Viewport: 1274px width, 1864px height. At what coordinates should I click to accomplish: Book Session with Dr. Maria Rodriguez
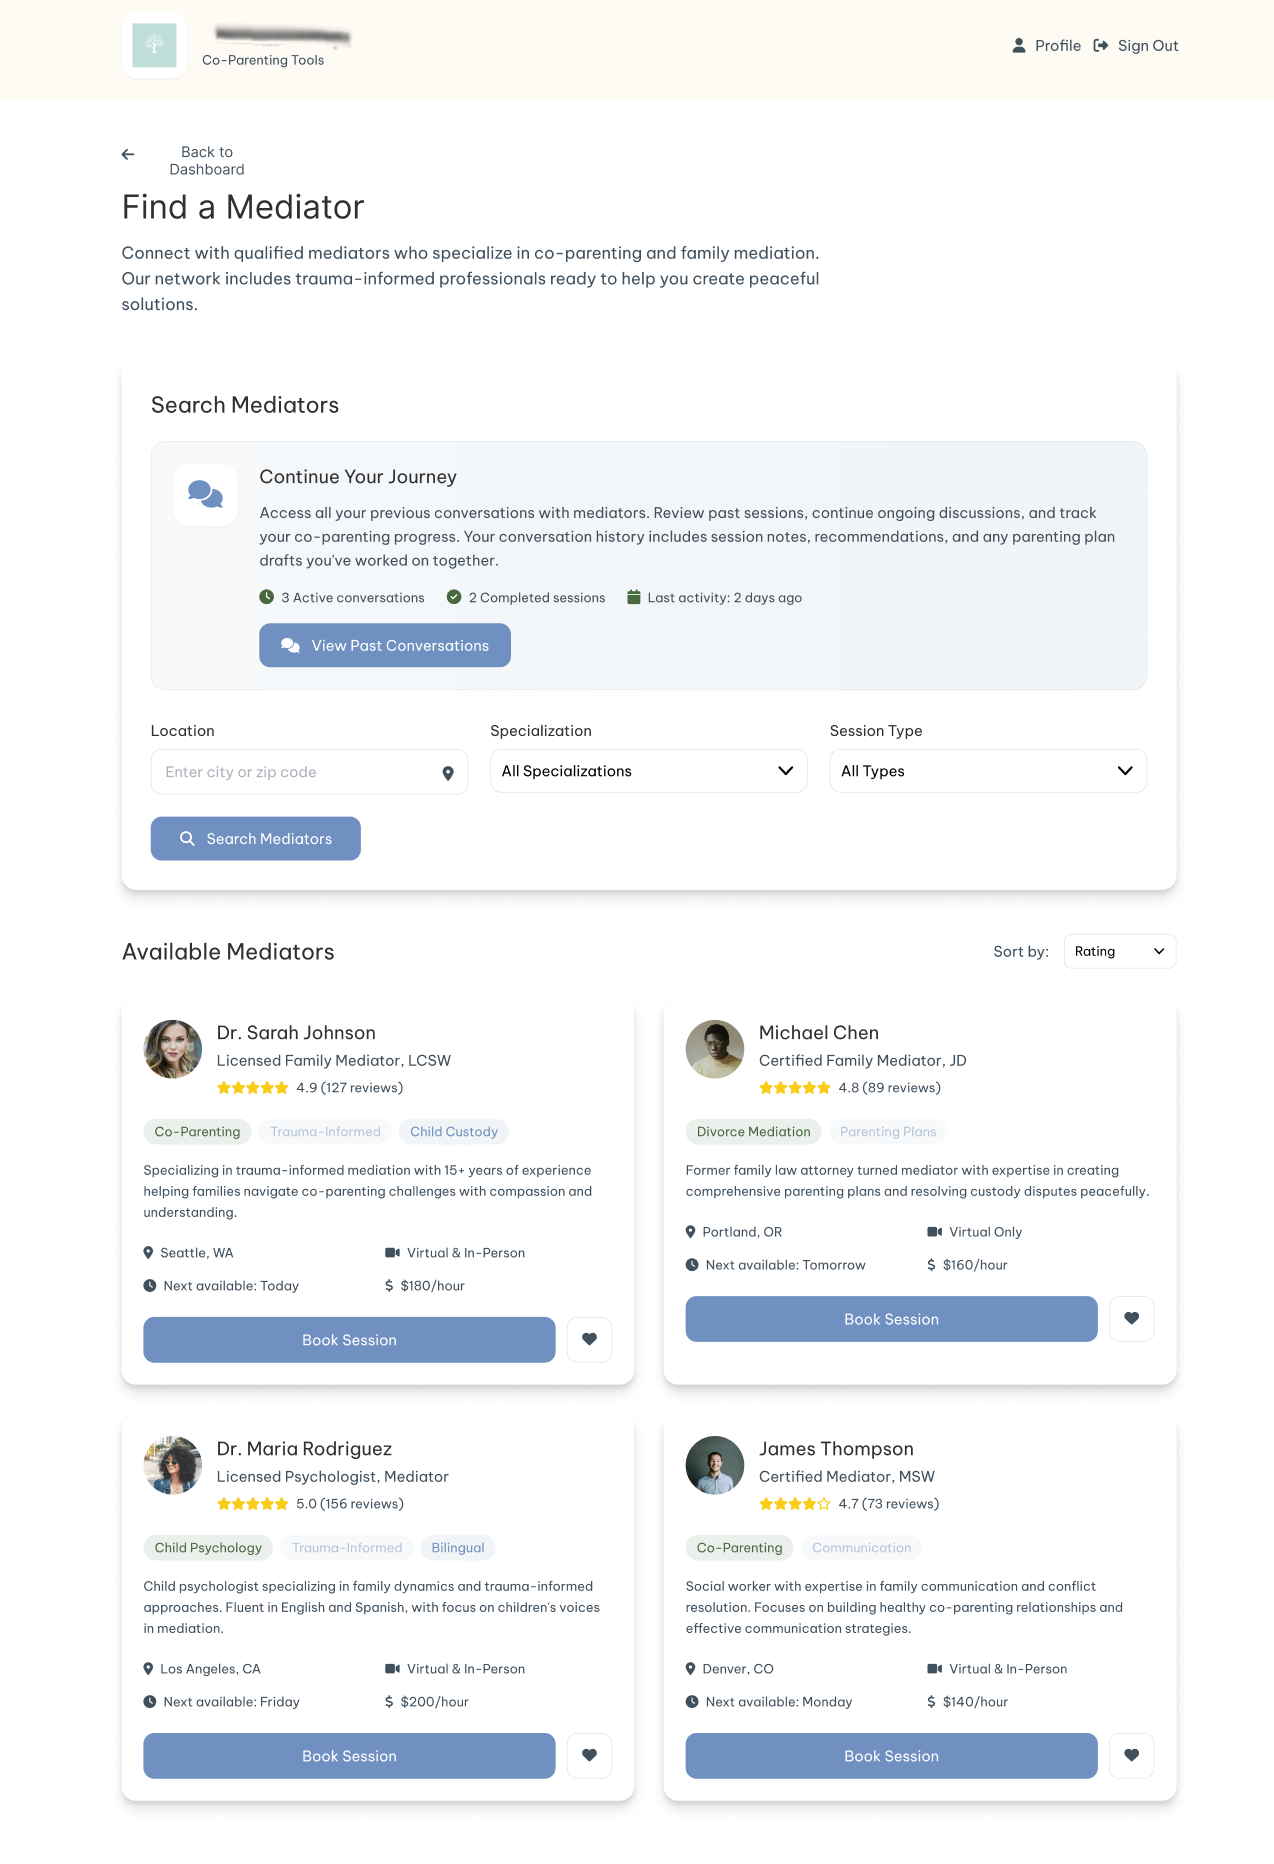click(349, 1756)
